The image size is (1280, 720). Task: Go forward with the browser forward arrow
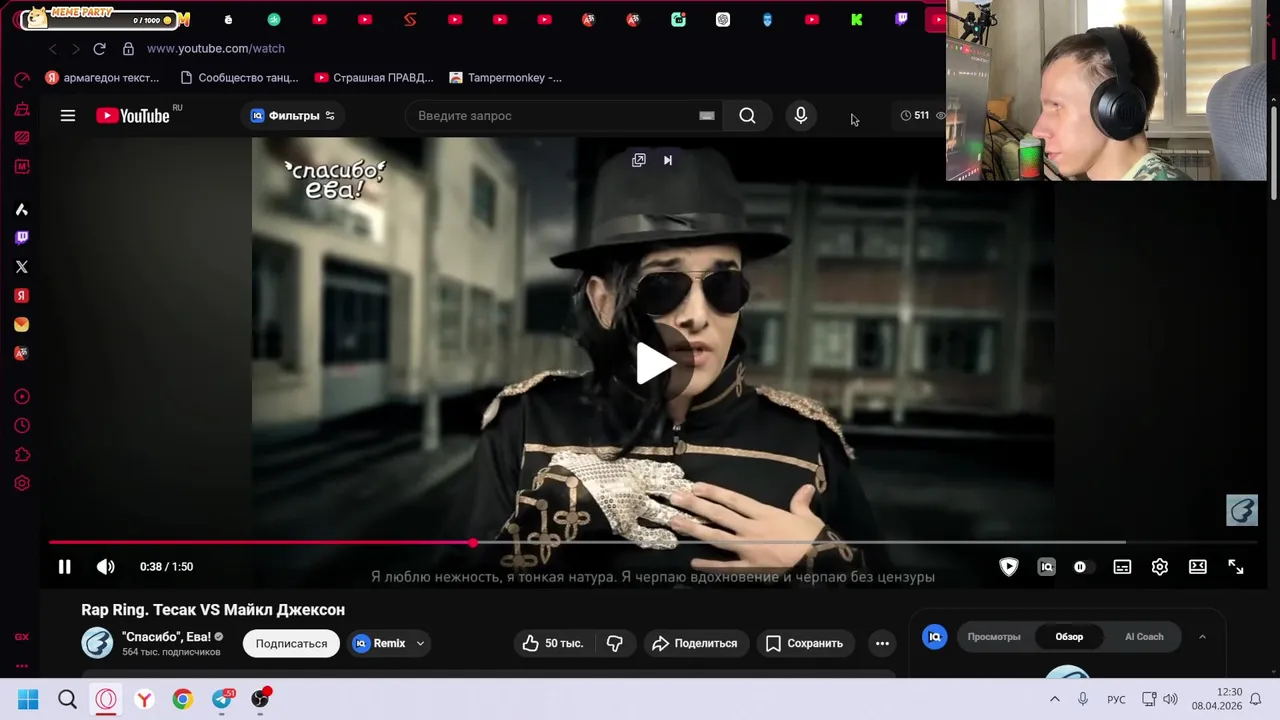[x=75, y=48]
